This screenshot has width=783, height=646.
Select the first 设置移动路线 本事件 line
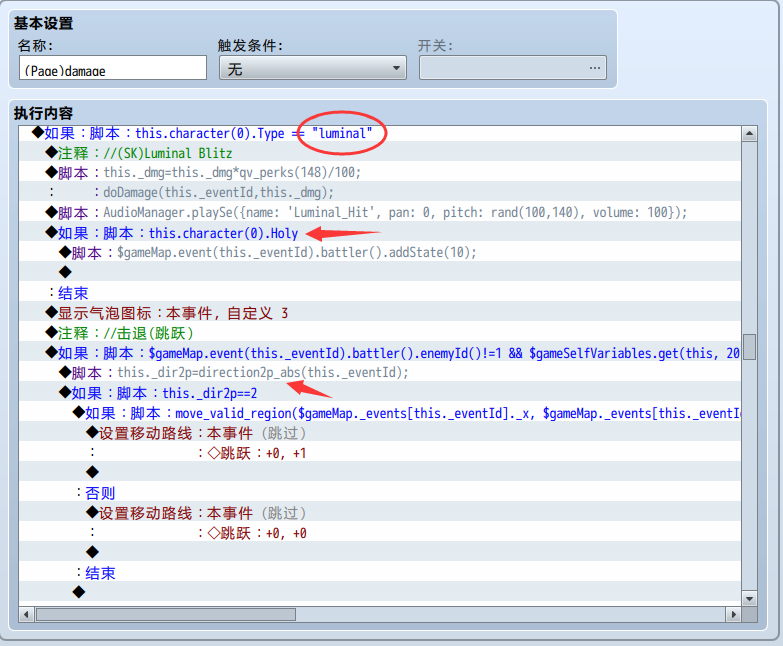[380, 433]
